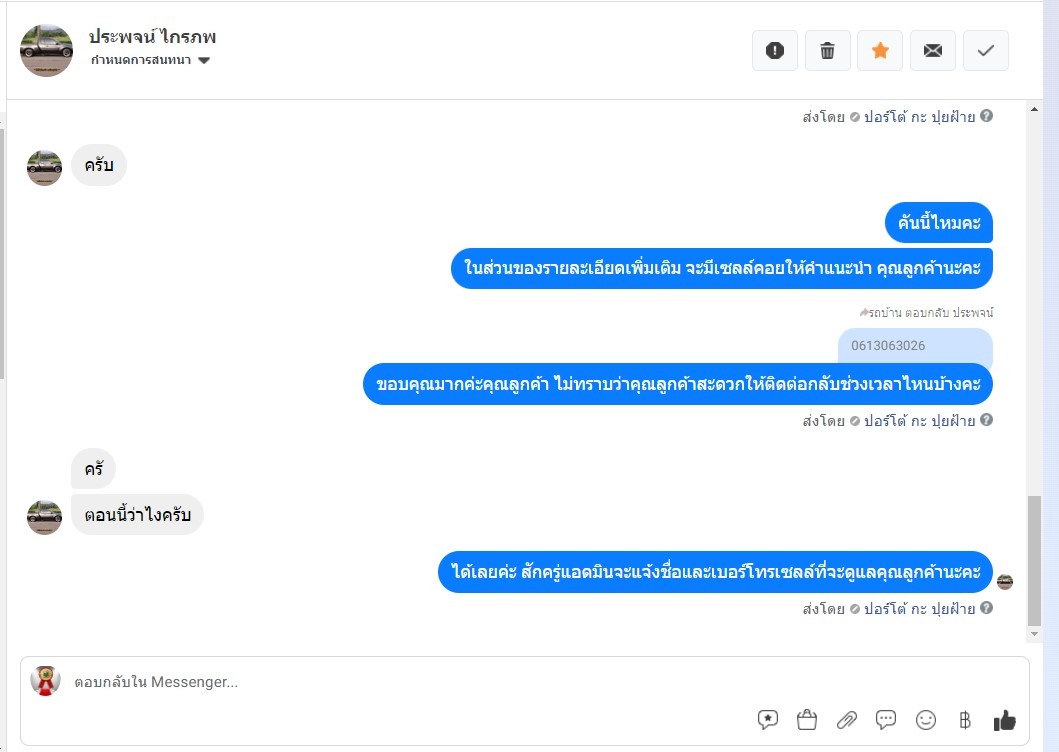Viewport: 1059px width, 752px height.
Task: Mark conversation unread with envelope icon
Action: [x=933, y=51]
